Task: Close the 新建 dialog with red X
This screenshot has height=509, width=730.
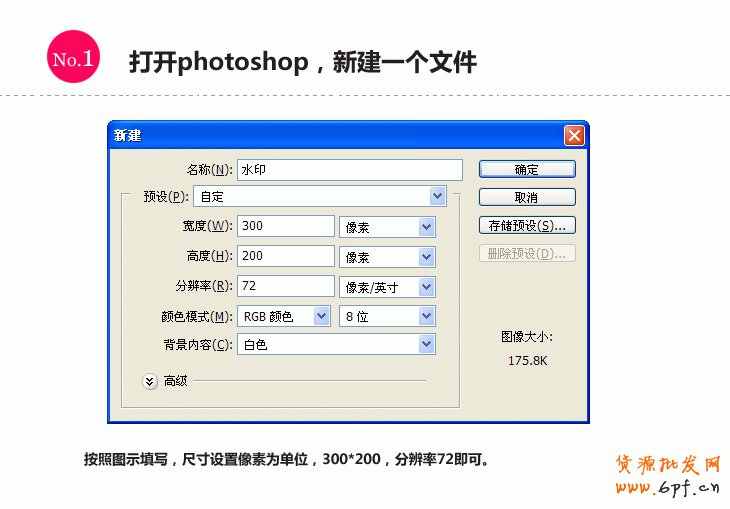Action: coord(574,135)
